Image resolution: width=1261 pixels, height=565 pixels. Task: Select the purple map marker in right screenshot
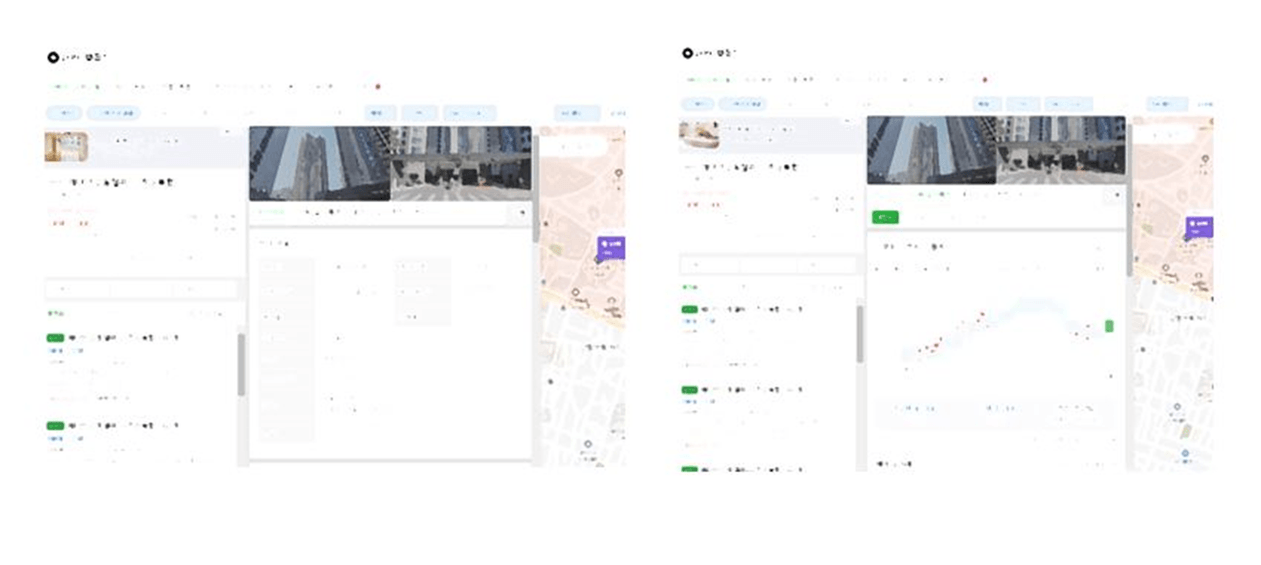(1199, 226)
